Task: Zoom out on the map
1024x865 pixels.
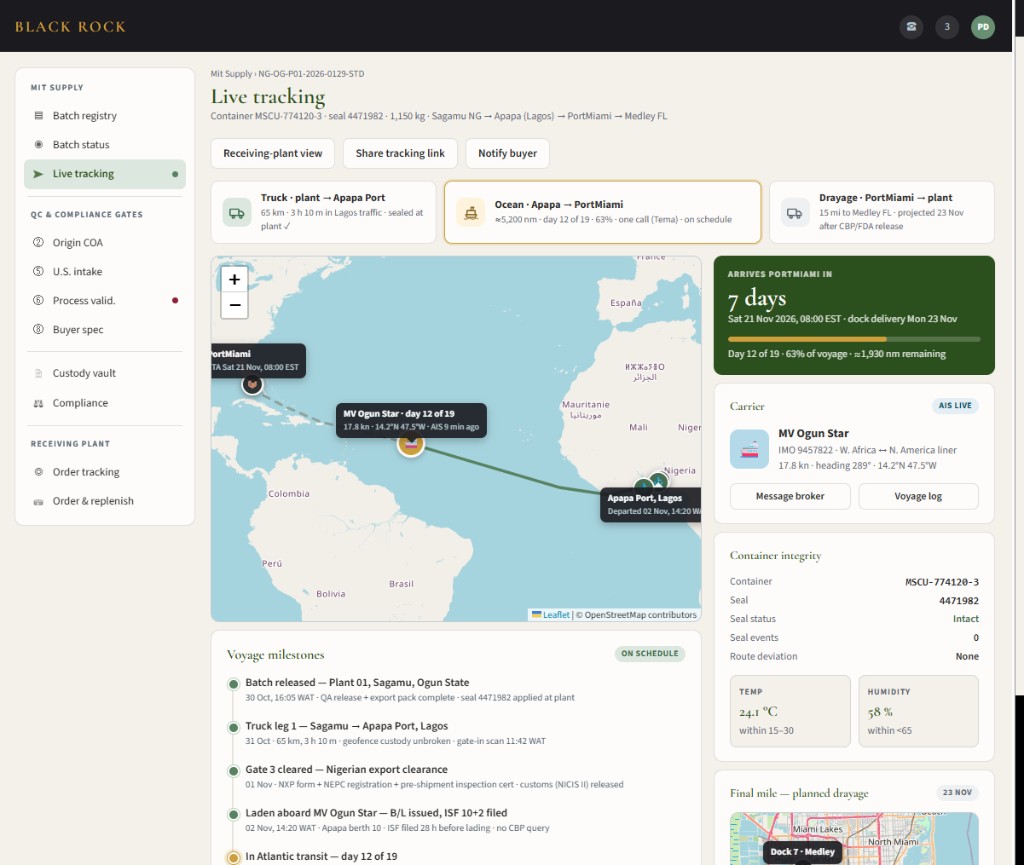Action: tap(234, 305)
